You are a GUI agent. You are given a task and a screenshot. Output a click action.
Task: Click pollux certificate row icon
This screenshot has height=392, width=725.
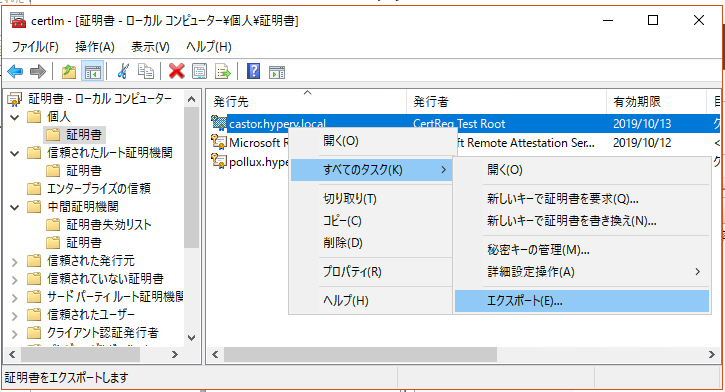click(x=219, y=161)
